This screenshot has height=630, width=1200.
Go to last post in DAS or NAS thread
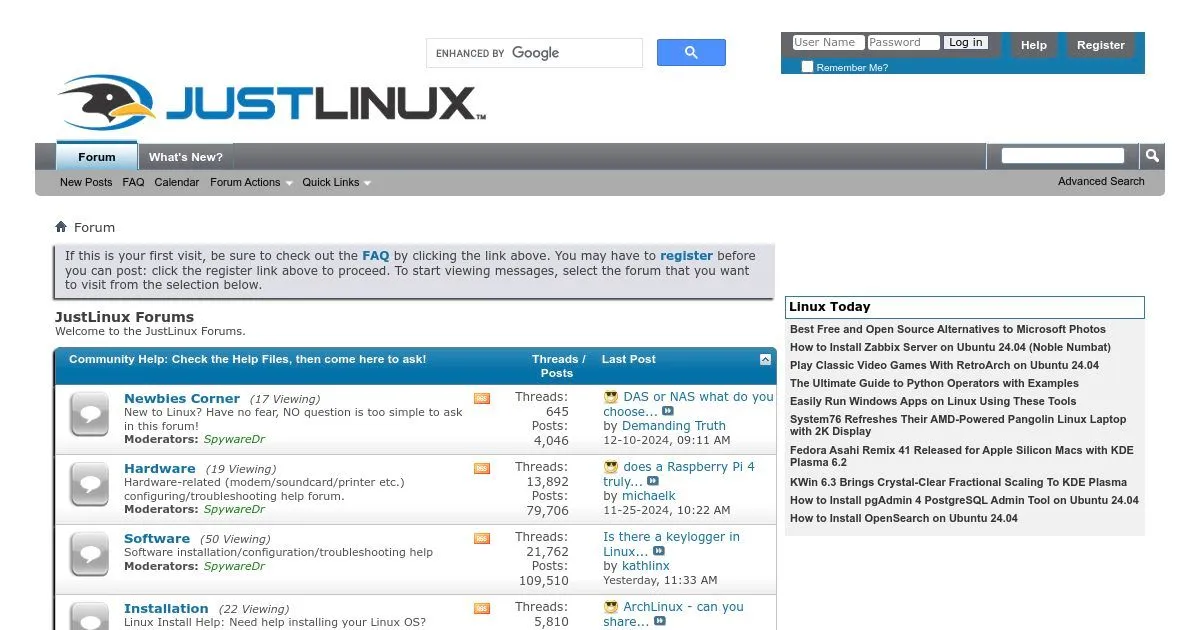(x=668, y=412)
